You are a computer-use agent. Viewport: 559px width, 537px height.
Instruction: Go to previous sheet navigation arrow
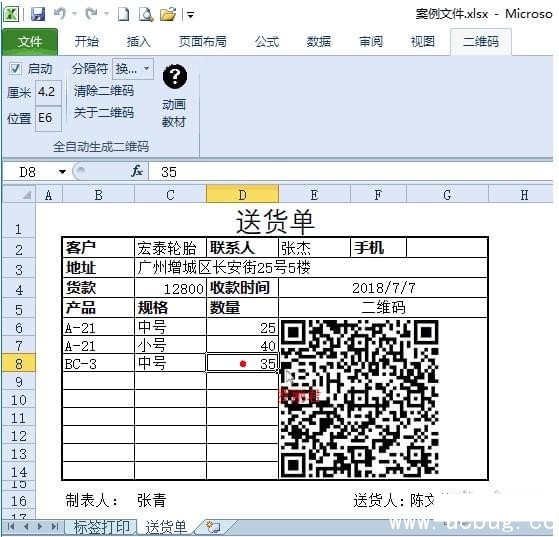point(26,527)
